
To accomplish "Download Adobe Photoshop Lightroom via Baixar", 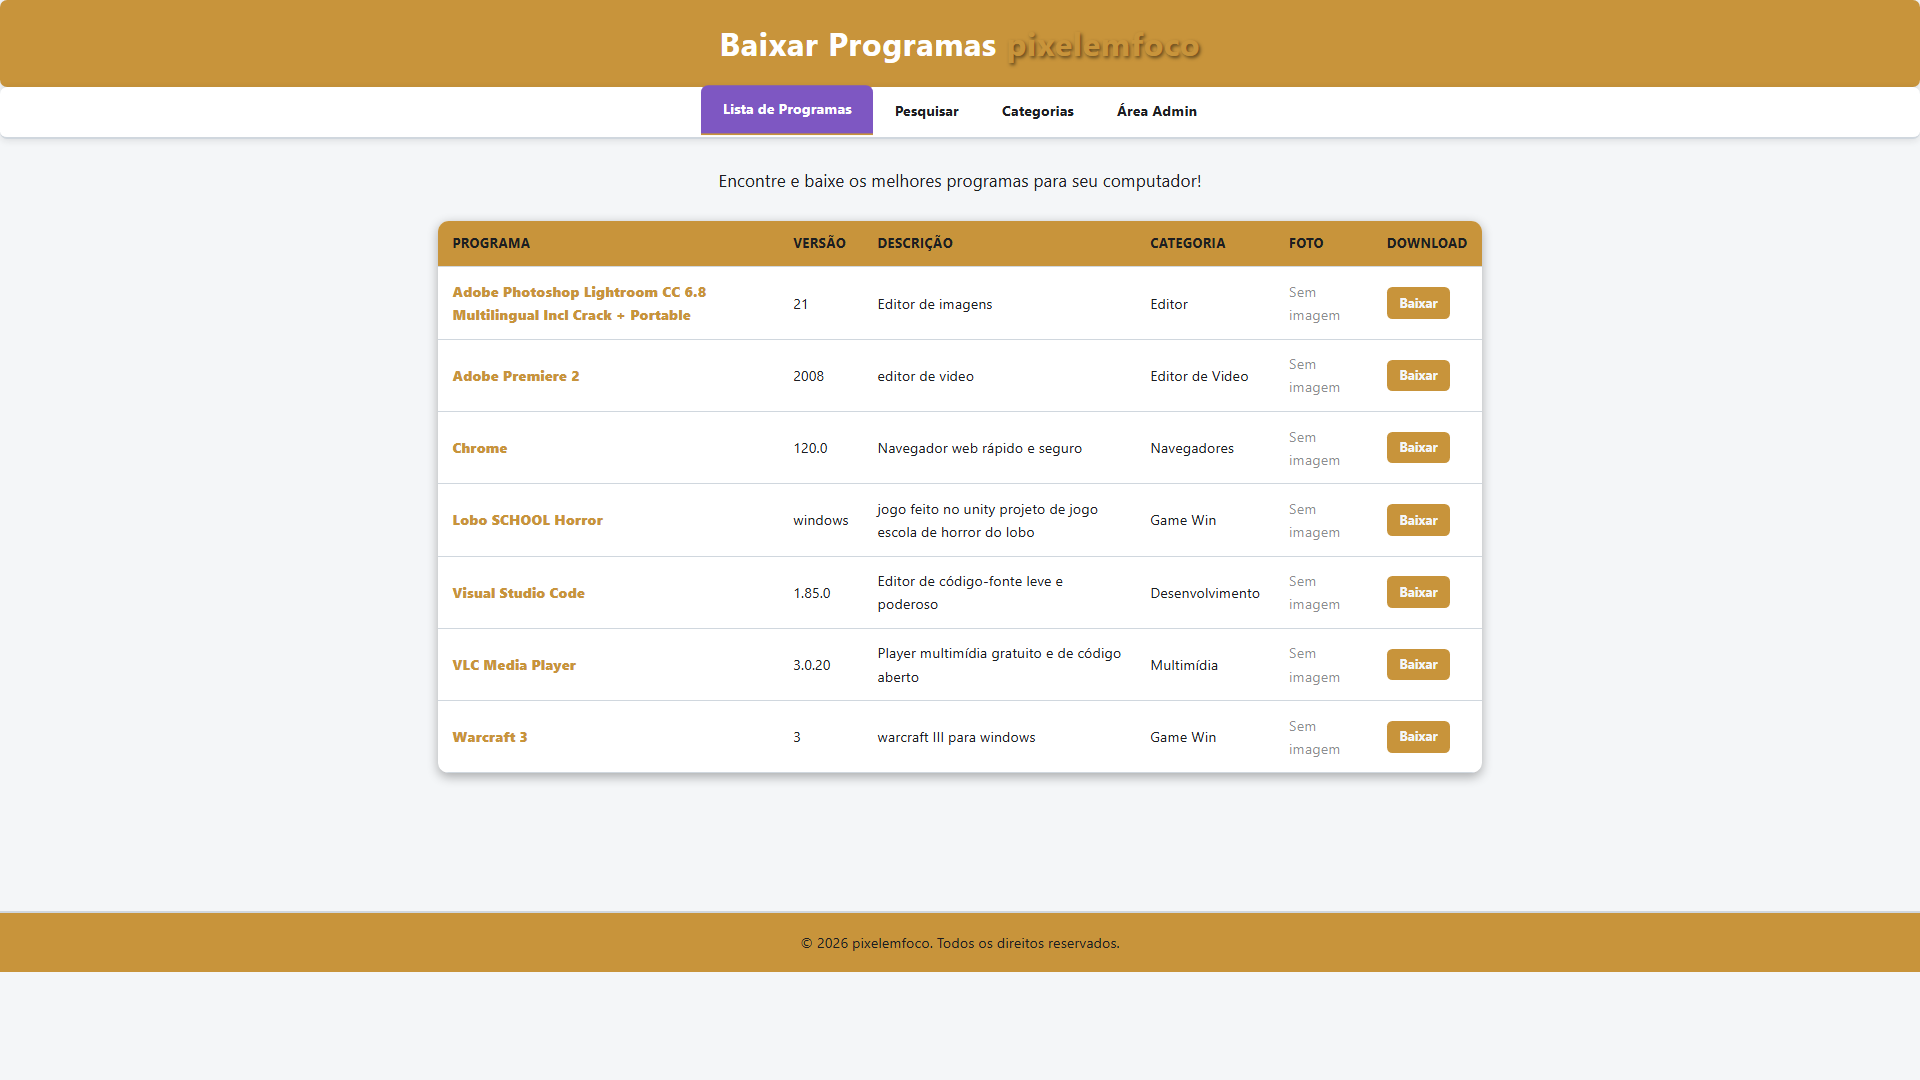I will (1417, 303).
